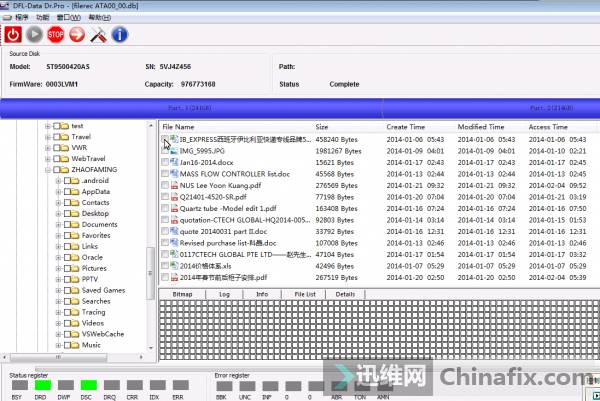This screenshot has height=401, width=600.
Task: Click the 0117CTECH GLOBAL PTE LTD file icon
Action: (x=174, y=254)
